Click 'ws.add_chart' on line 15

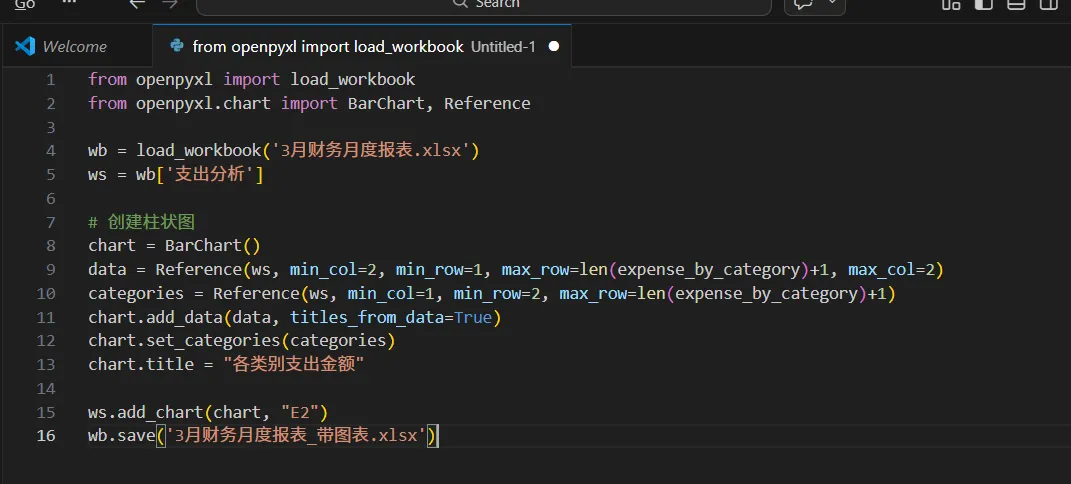tap(146, 412)
